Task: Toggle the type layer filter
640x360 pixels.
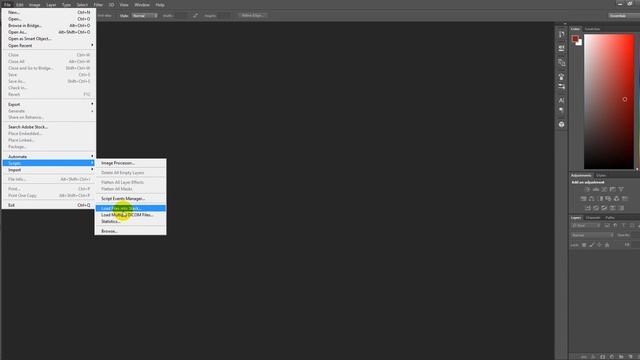Action: (623, 225)
